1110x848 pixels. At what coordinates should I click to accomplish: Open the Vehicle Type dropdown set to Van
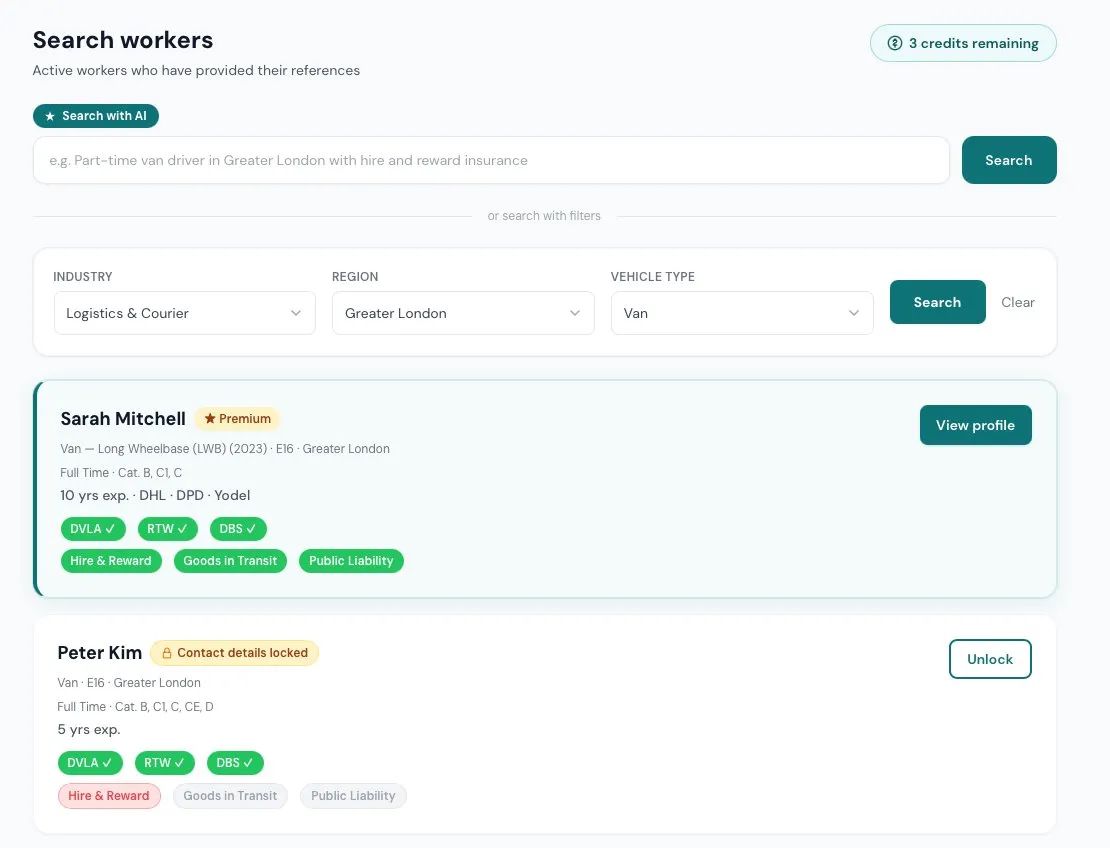pos(741,313)
